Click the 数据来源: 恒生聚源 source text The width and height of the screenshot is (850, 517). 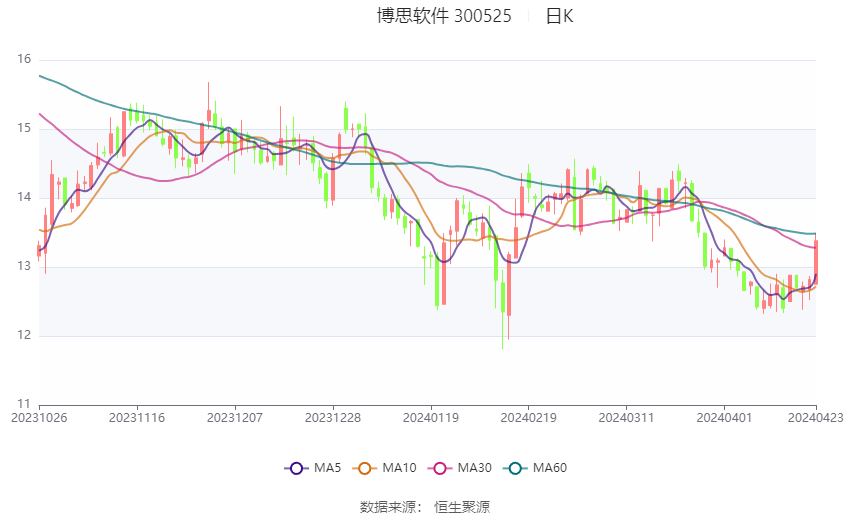[425, 507]
